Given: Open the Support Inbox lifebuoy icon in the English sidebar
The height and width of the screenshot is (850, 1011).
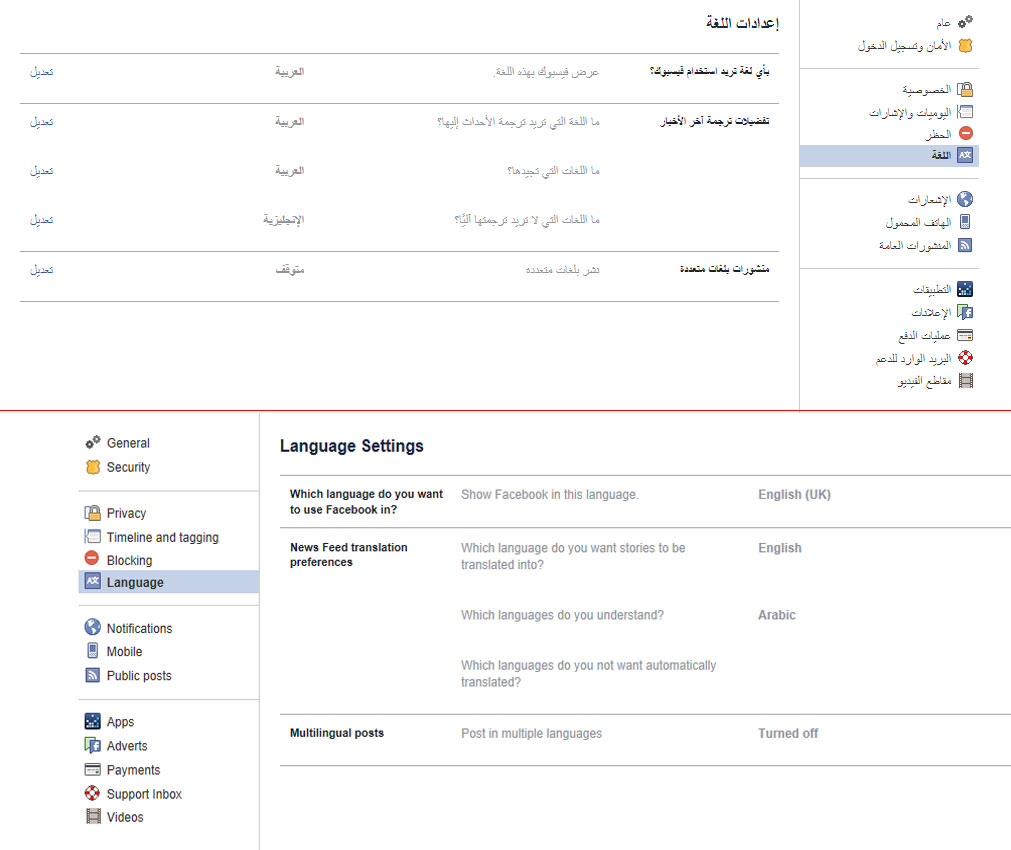Looking at the screenshot, I should (x=93, y=793).
